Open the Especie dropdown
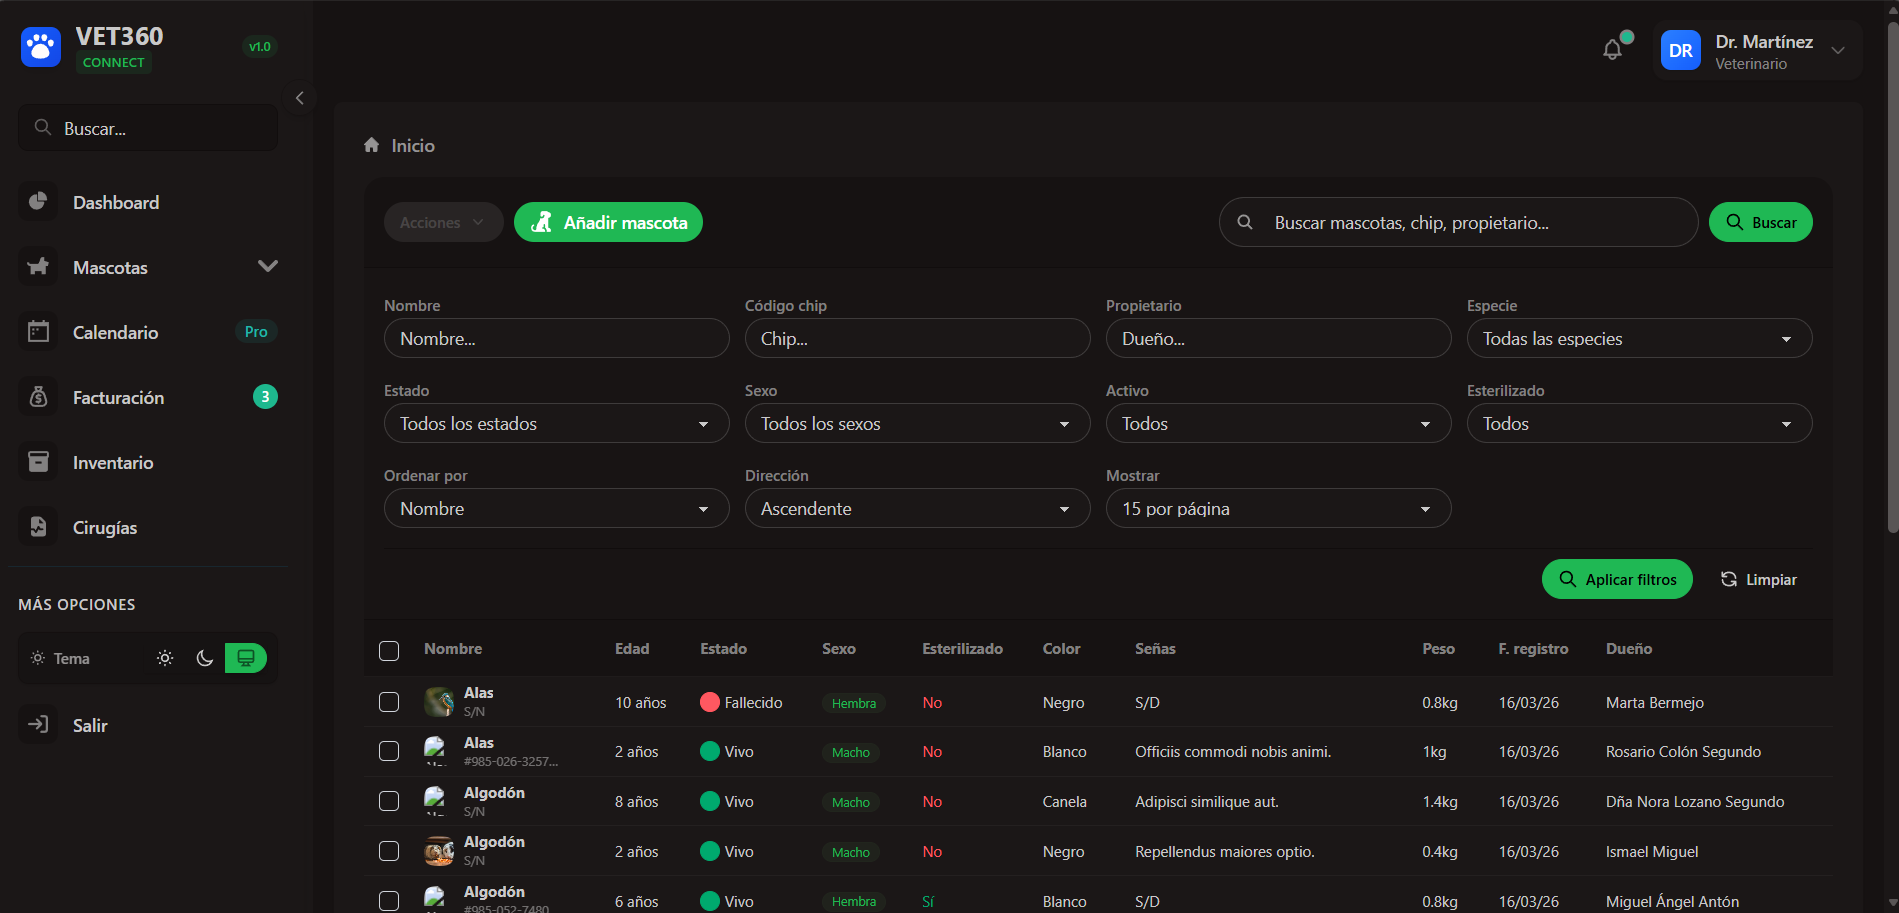The image size is (1899, 913). click(x=1638, y=339)
